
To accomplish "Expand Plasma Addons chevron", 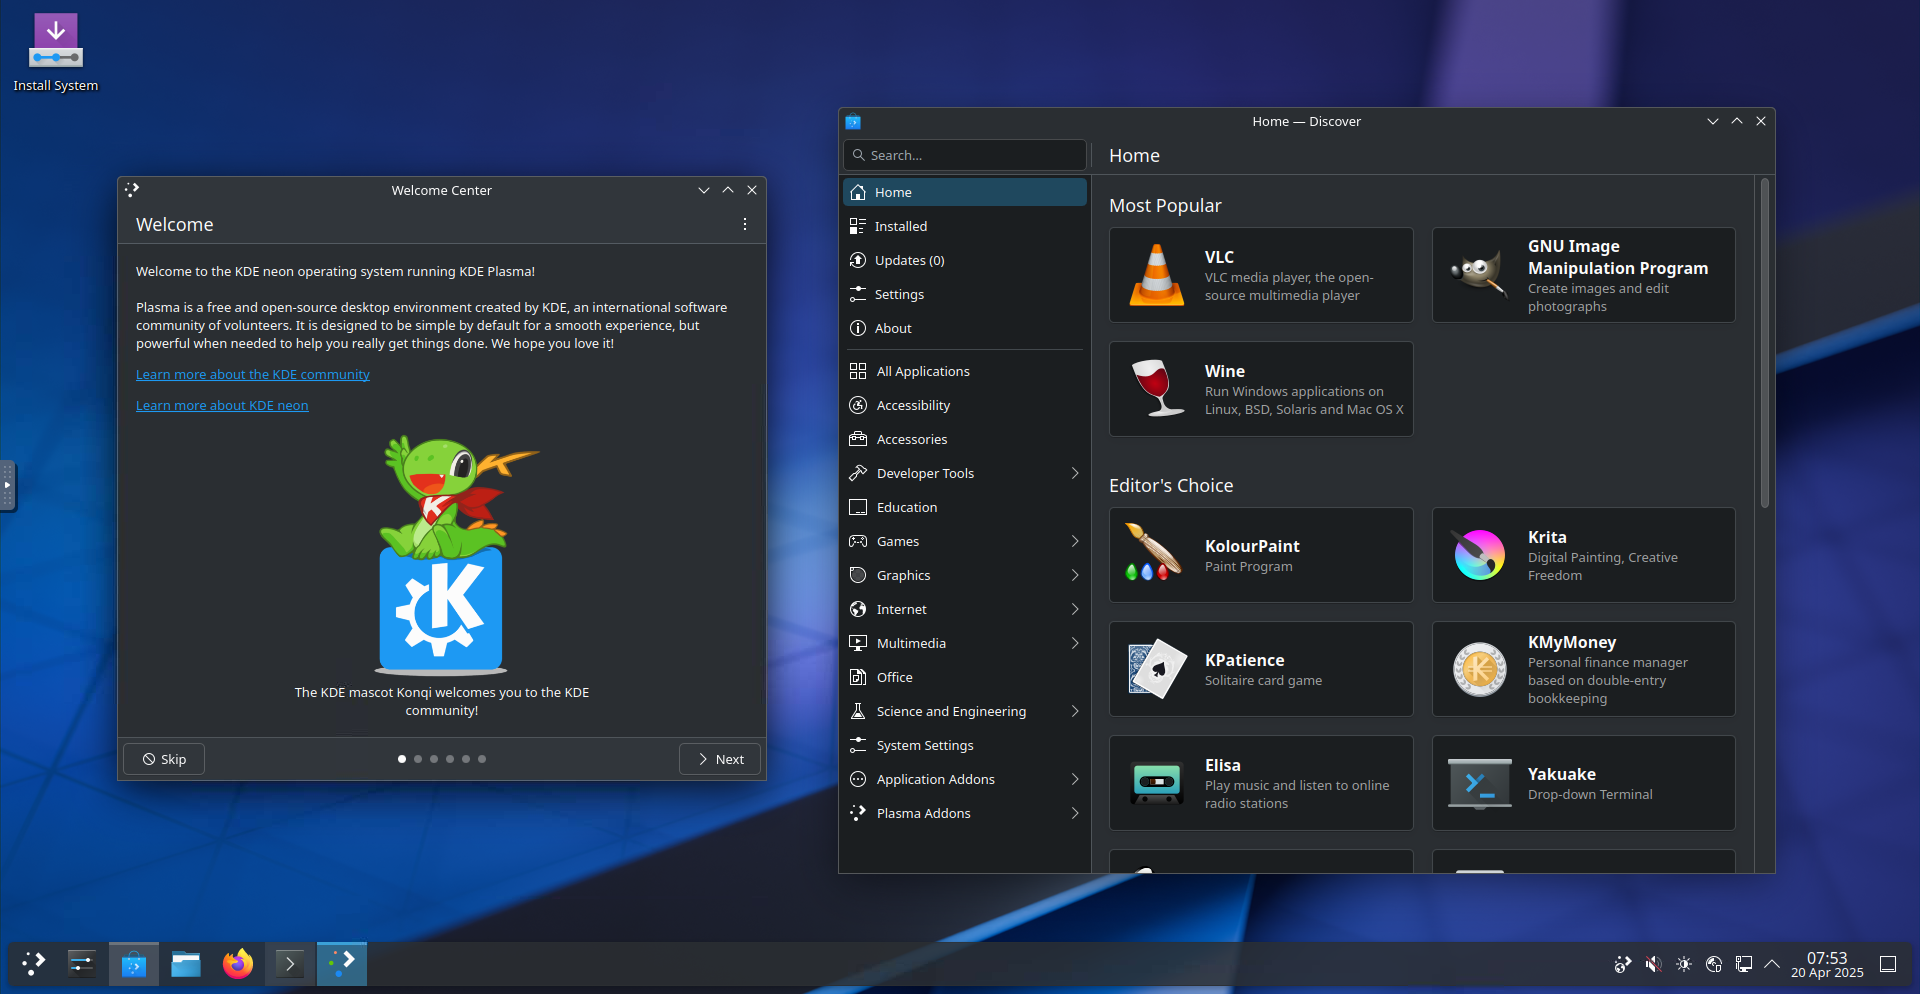I will coord(1075,813).
